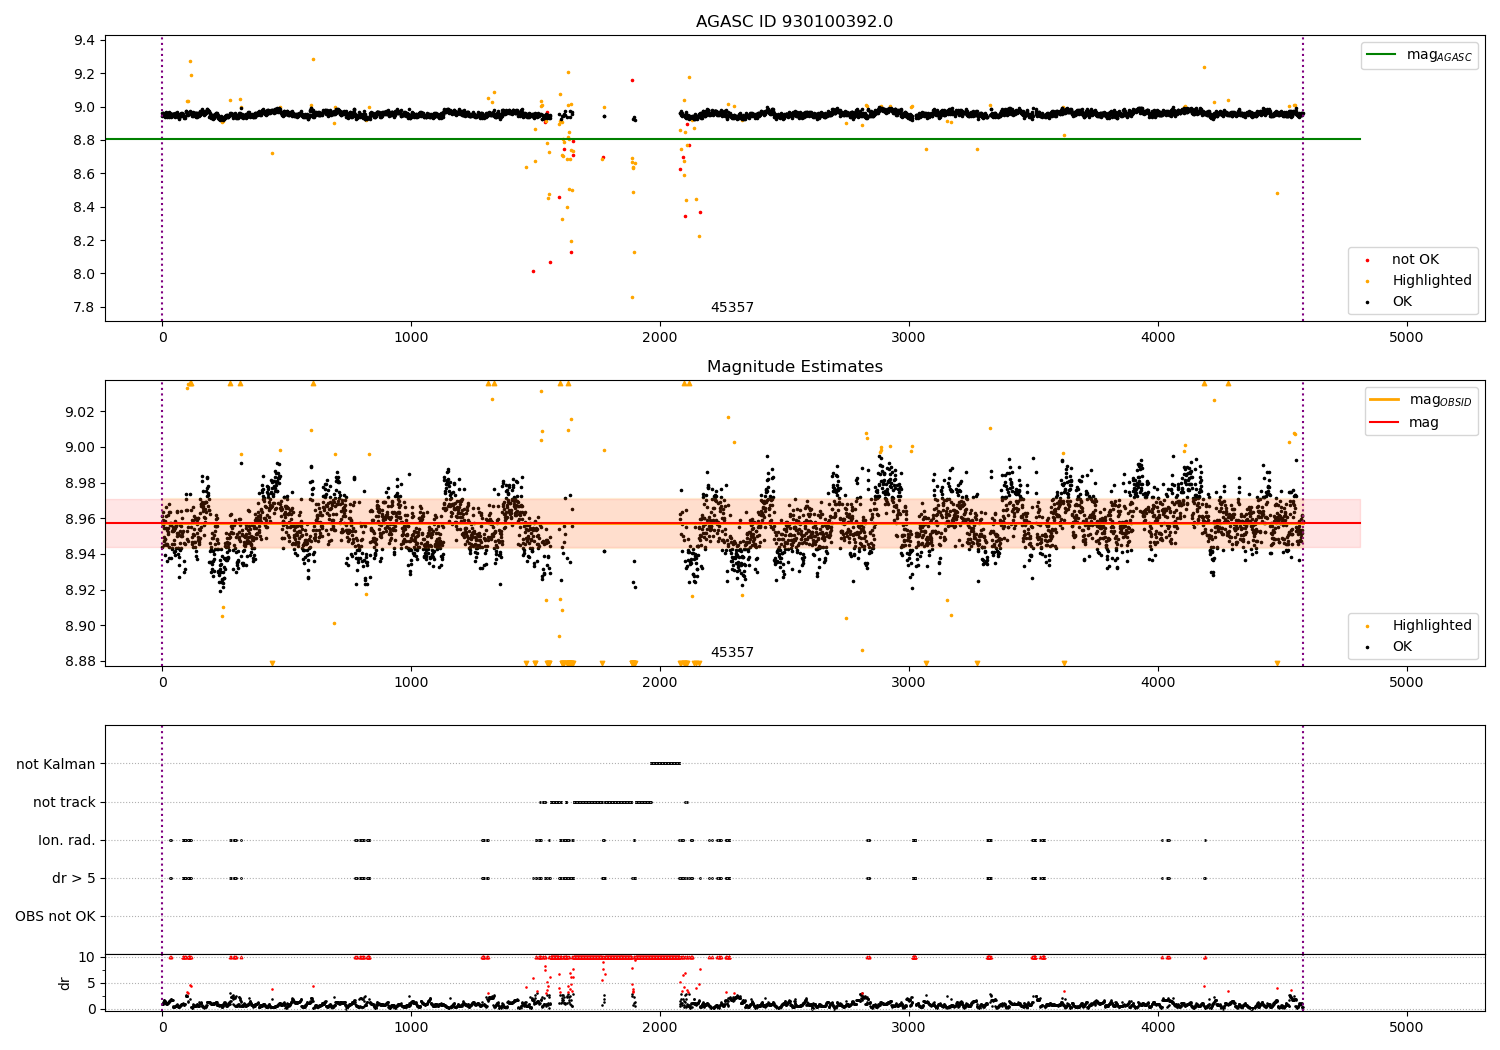Click orange line sample in middle plot legend
This screenshot has width=1500, height=1050.
click(1385, 400)
